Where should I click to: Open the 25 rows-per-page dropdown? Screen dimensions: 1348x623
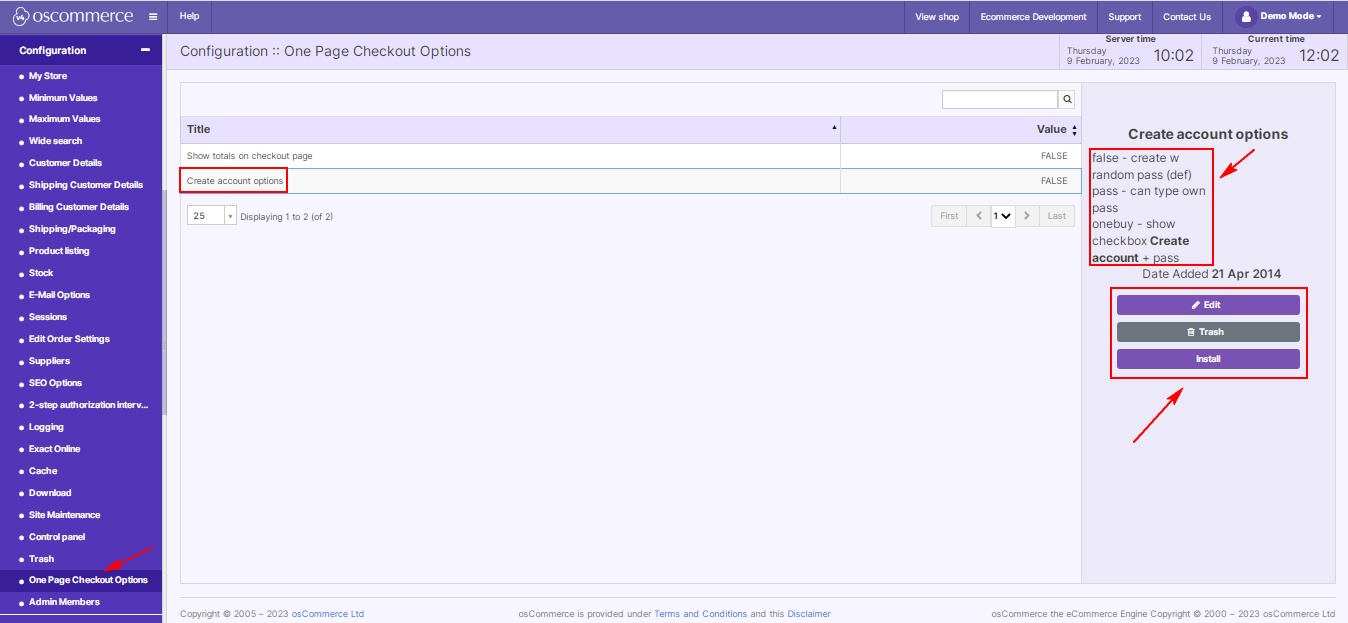coord(211,216)
